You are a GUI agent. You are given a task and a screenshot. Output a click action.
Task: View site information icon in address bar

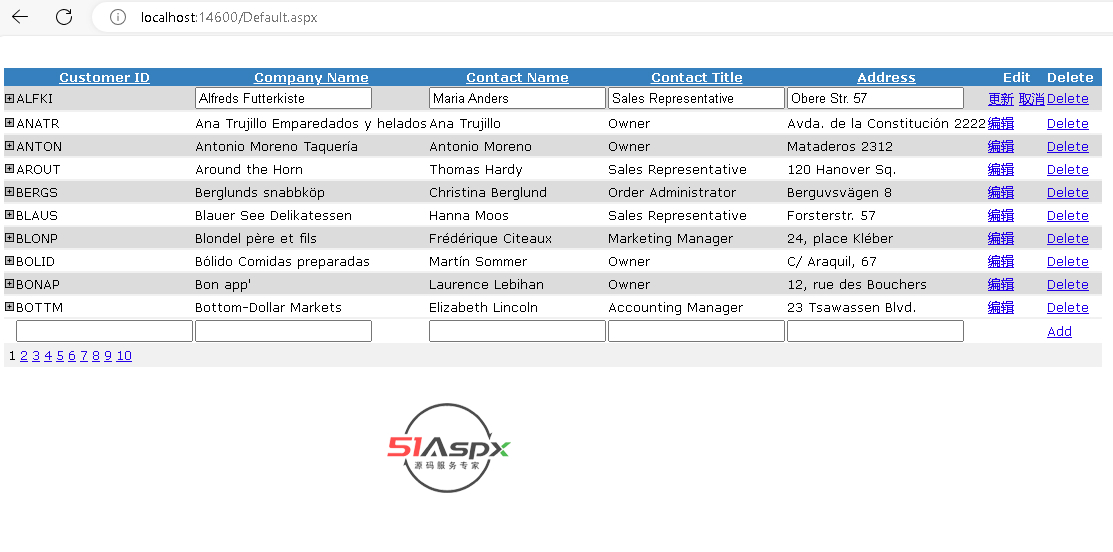pyautogui.click(x=118, y=17)
